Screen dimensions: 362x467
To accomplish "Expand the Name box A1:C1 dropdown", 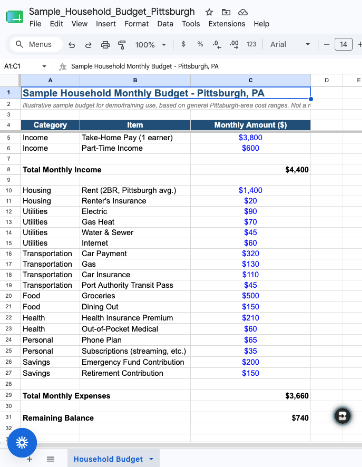I will coord(44,66).
